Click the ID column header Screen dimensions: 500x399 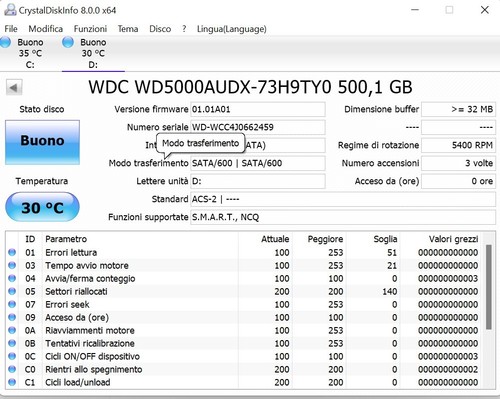coord(30,239)
